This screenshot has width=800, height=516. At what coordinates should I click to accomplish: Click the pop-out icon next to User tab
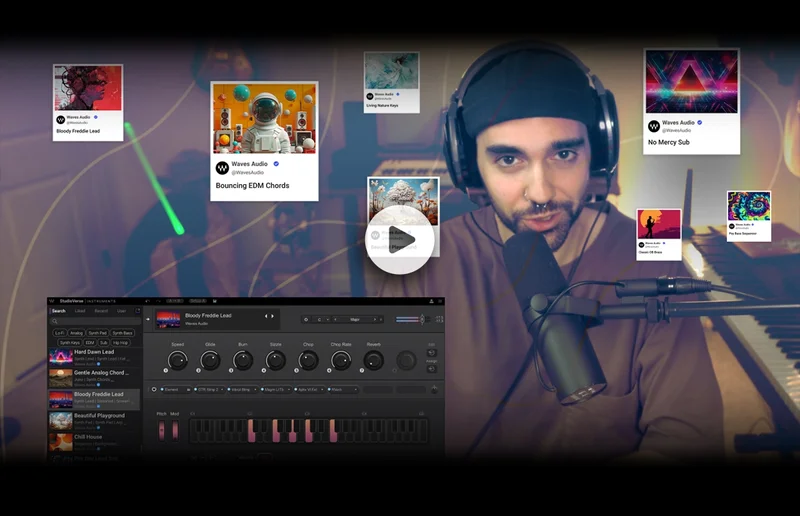click(x=138, y=311)
